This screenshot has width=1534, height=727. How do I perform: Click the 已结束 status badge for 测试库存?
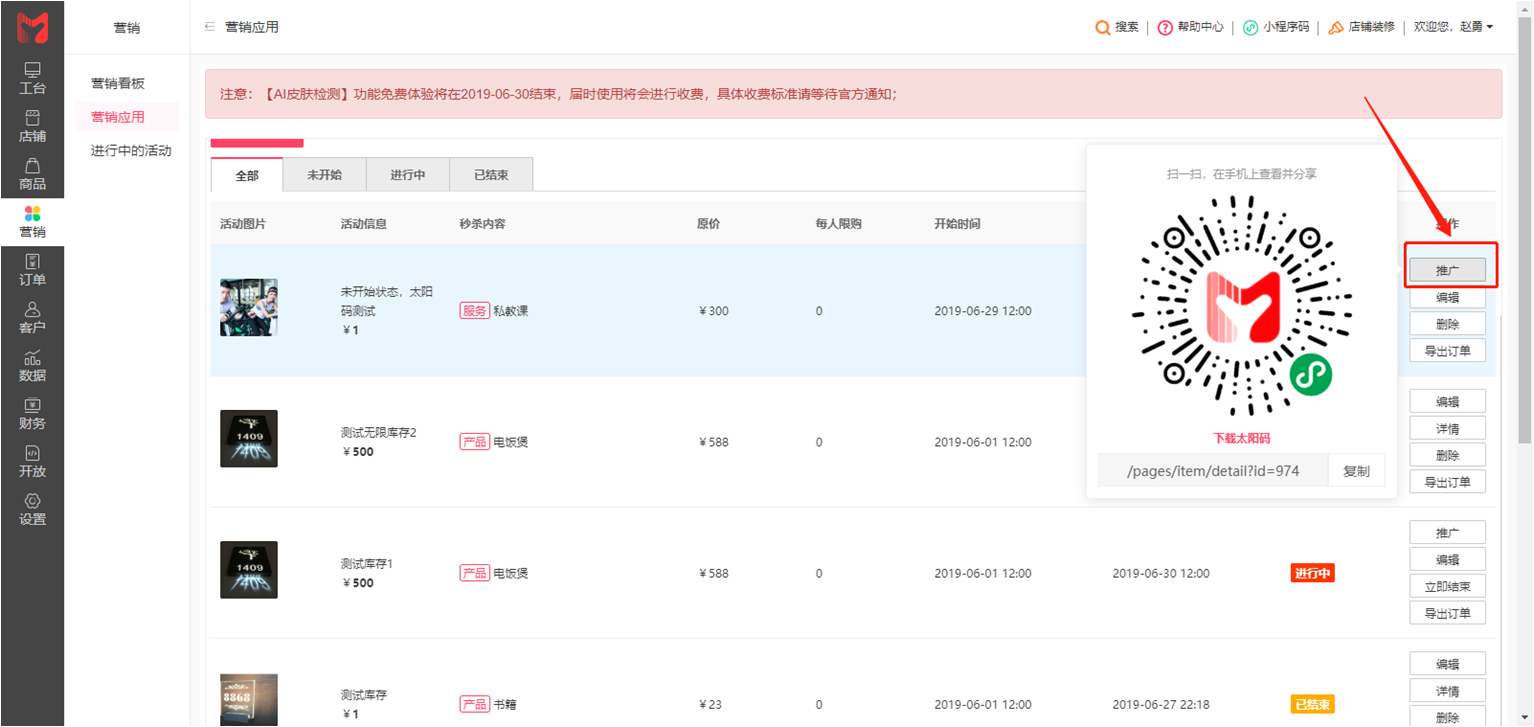click(1313, 704)
